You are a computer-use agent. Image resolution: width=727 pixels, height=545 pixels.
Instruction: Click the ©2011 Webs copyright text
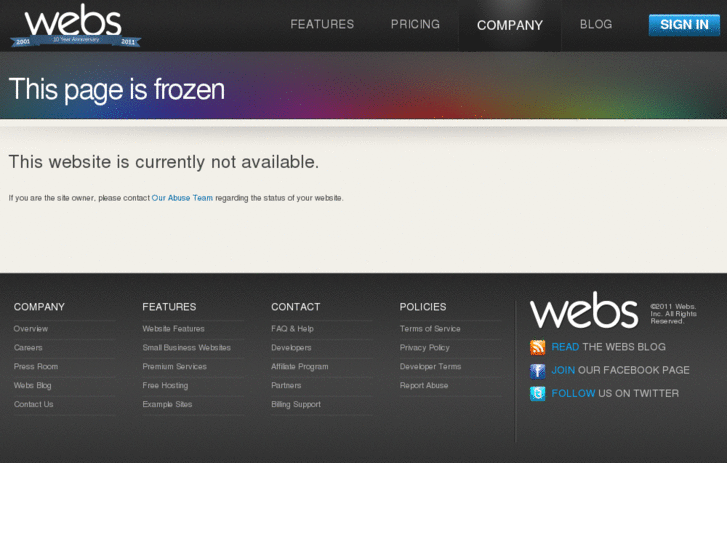tap(673, 314)
